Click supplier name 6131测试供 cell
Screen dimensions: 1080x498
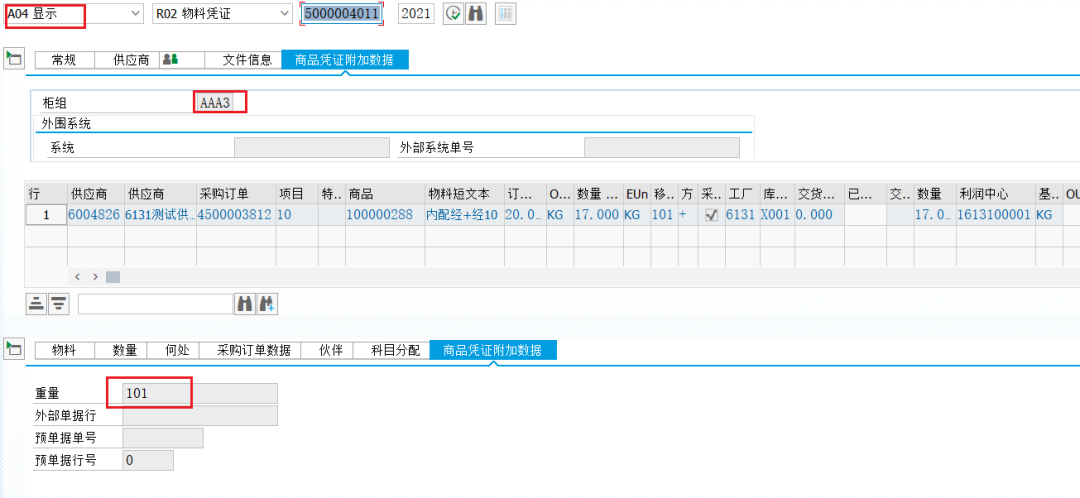160,215
